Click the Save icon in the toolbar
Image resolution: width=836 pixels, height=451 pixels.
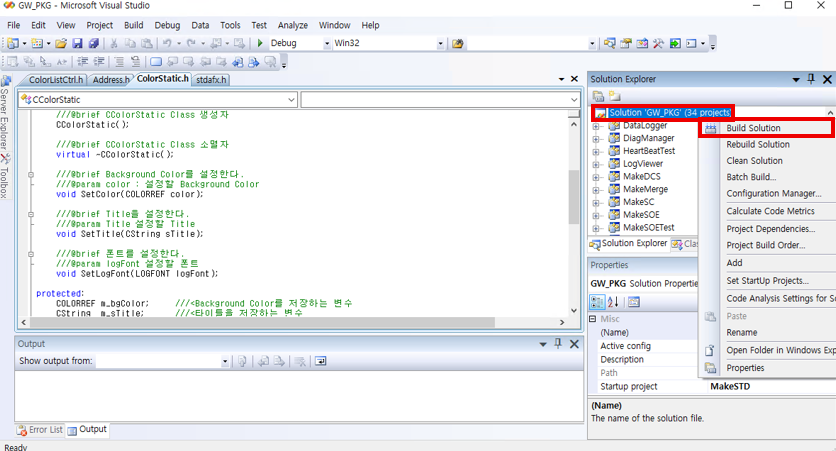[78, 44]
